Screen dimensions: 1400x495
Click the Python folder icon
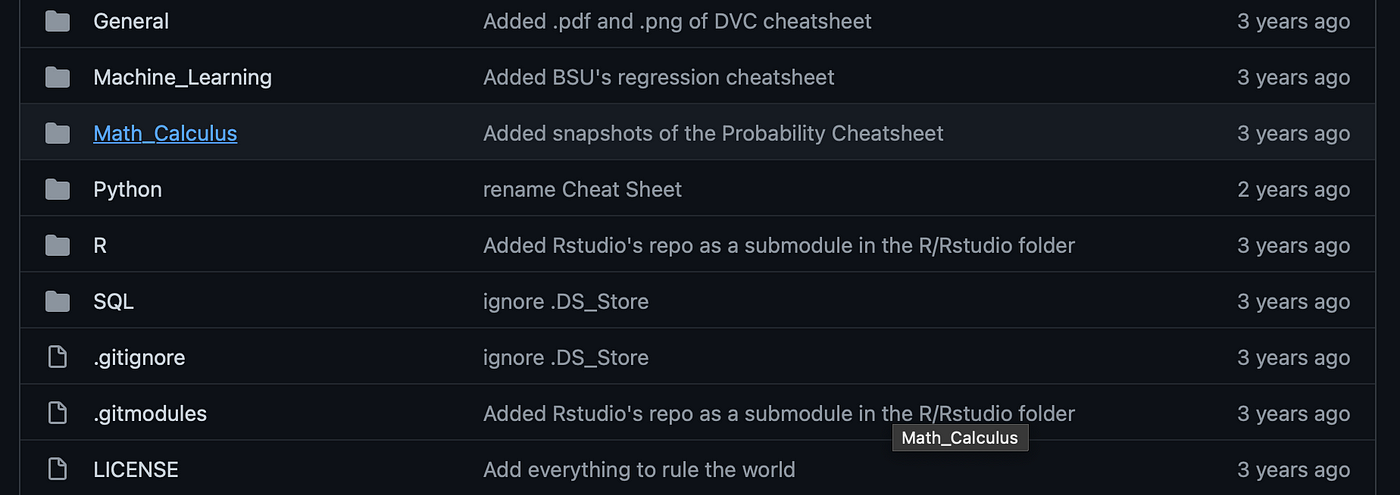58,189
